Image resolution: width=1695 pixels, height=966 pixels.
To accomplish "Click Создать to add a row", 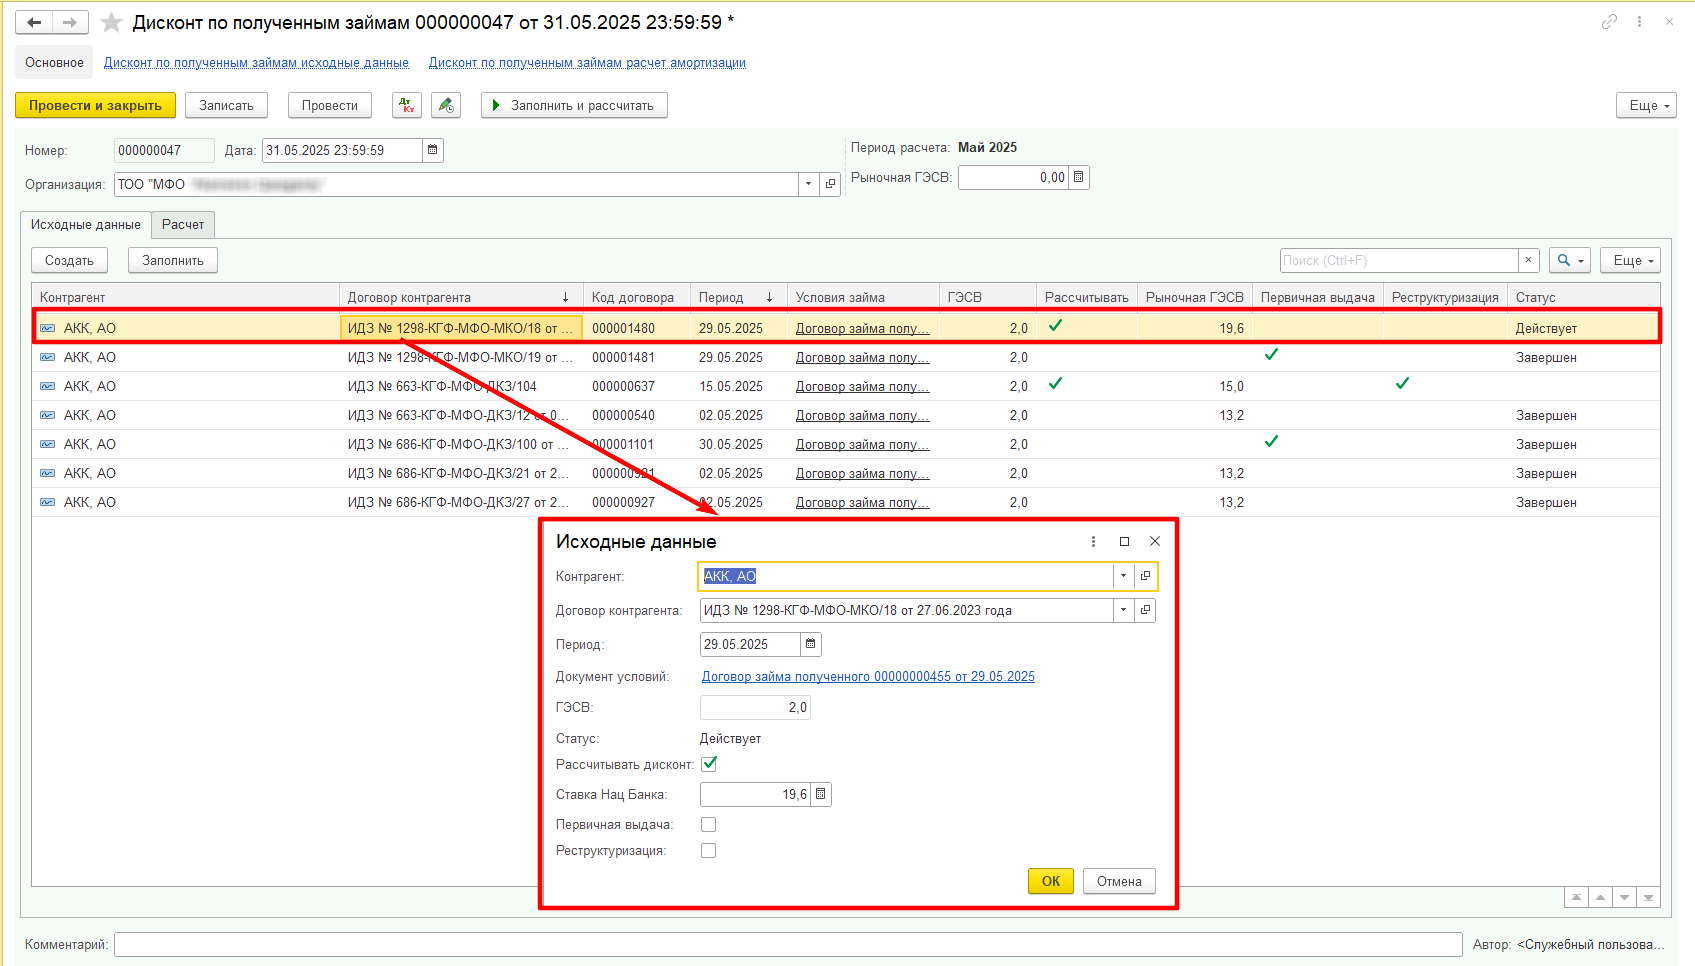I will (69, 260).
